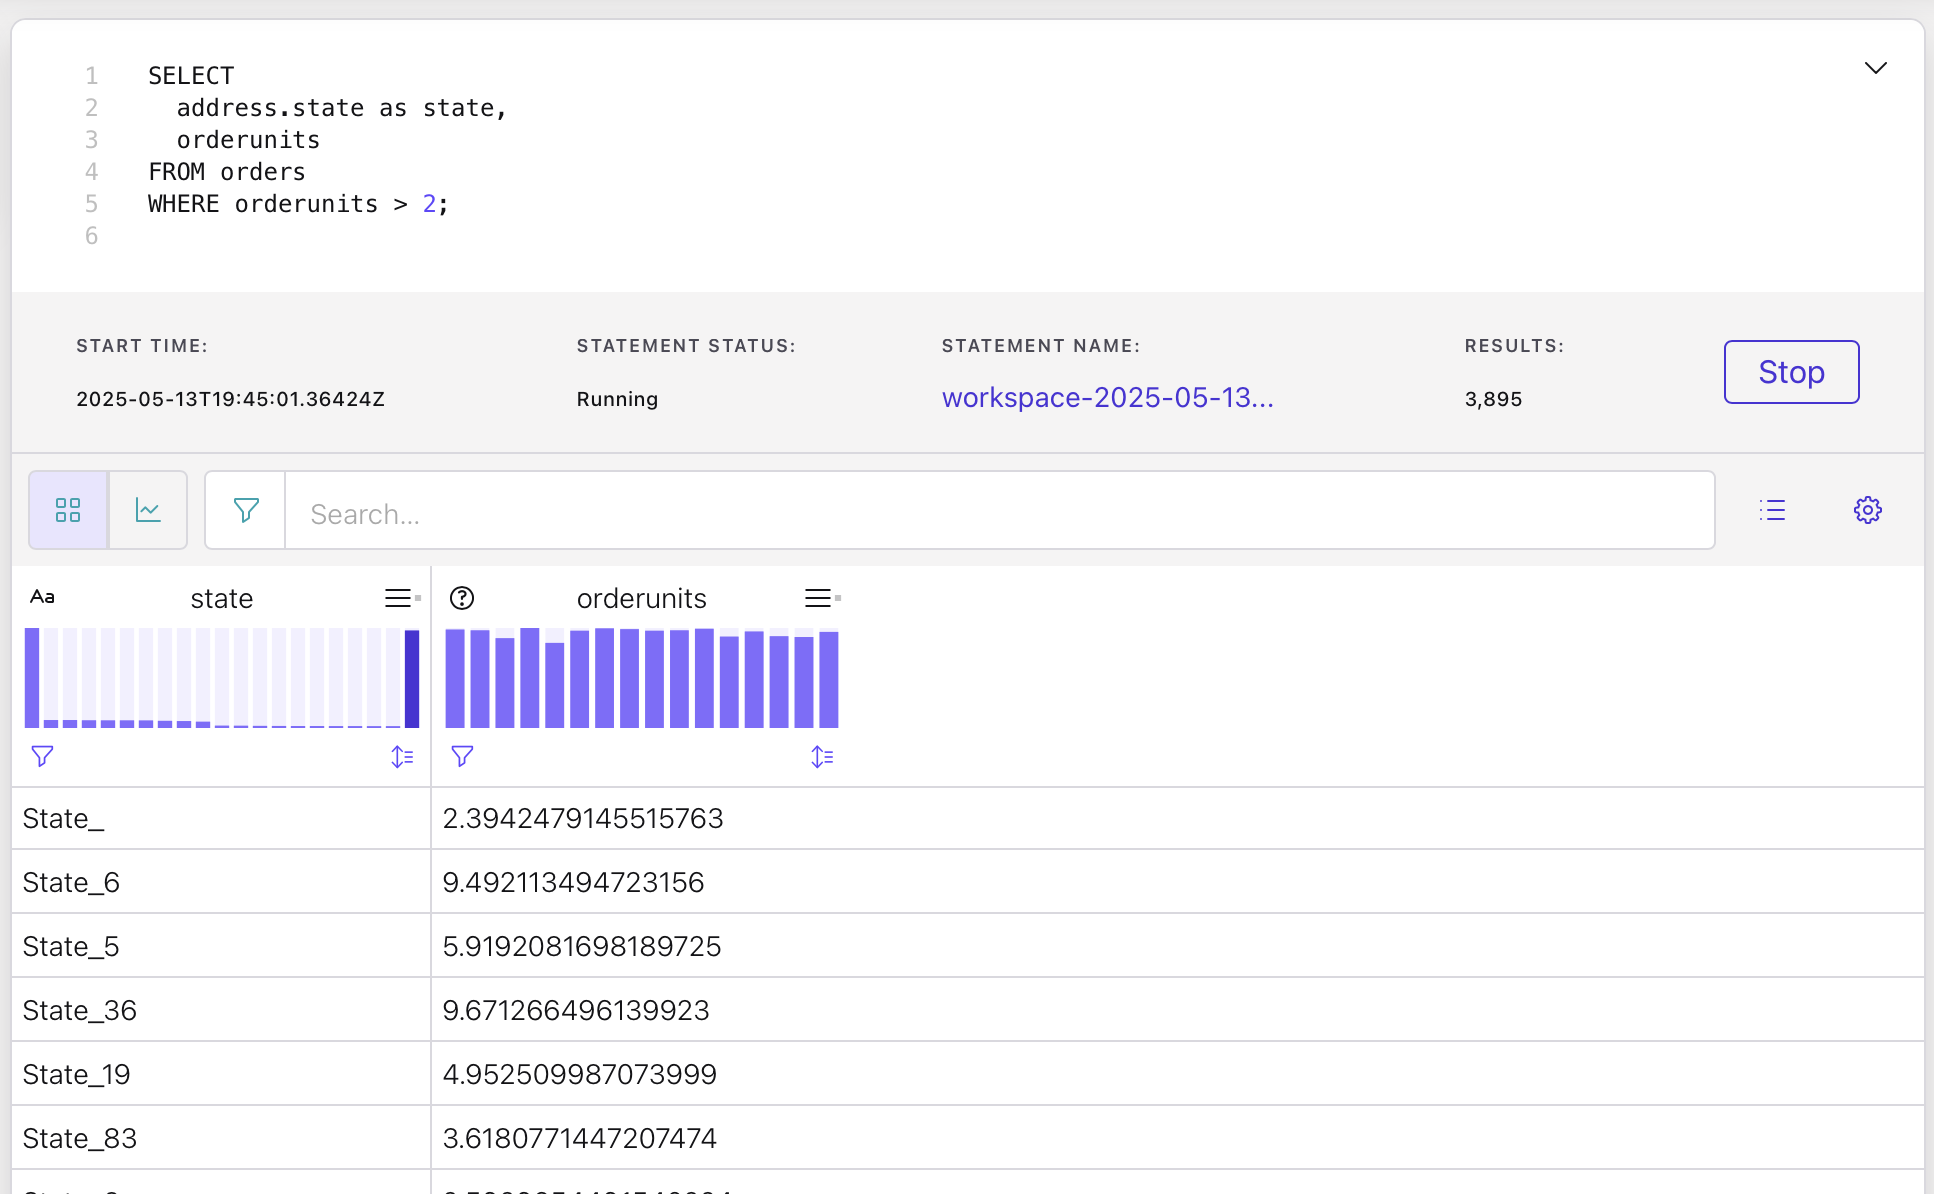Select the darkest bar in state histogram

(x=411, y=678)
